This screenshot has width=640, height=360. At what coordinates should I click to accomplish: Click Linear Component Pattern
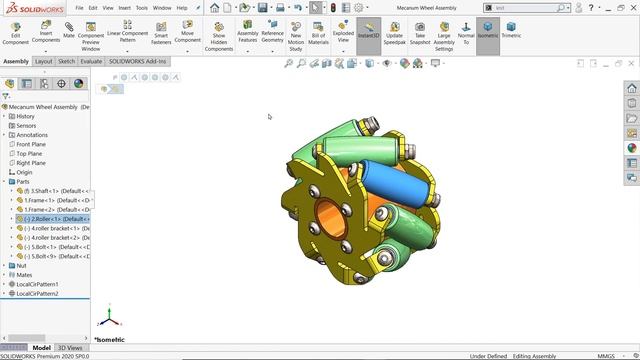[127, 31]
